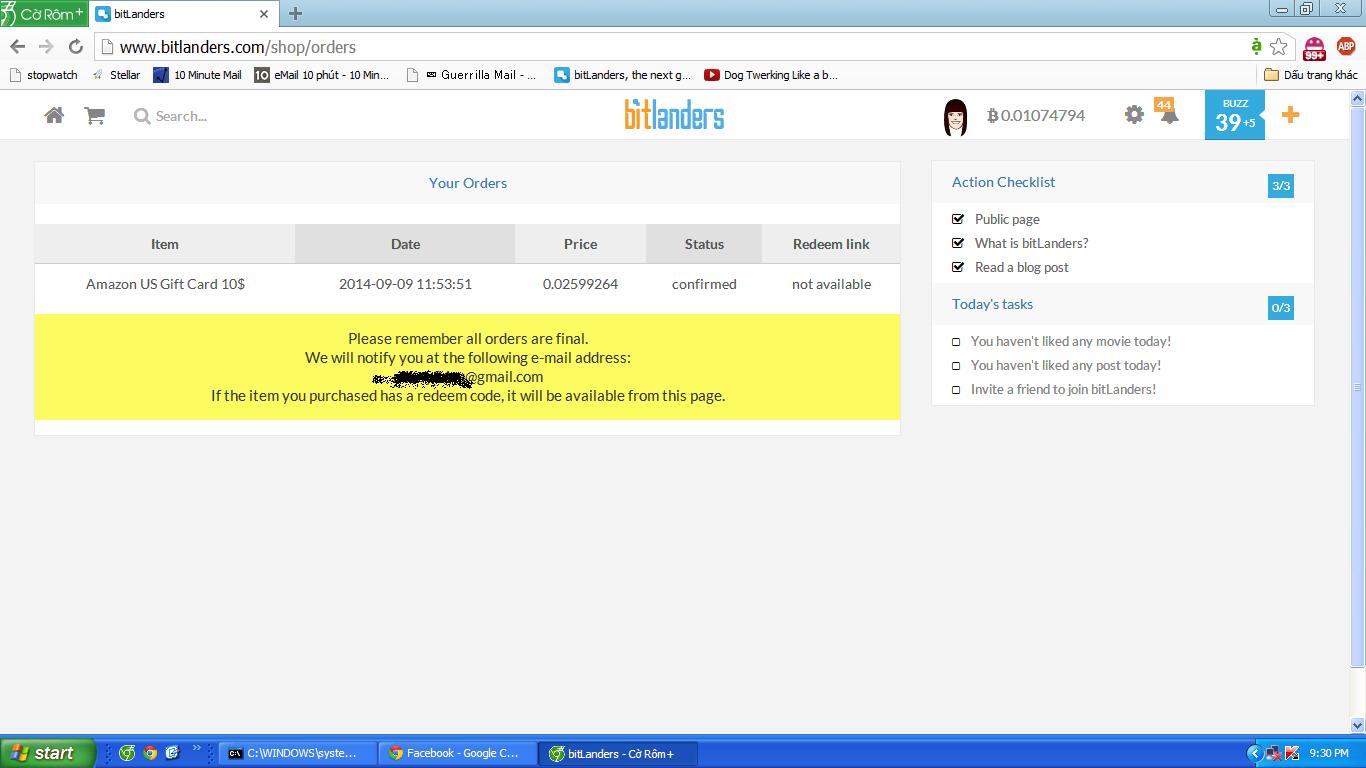Screen dimensions: 1366x768
Task: Go to the bitLanders home icon
Action: [54, 116]
